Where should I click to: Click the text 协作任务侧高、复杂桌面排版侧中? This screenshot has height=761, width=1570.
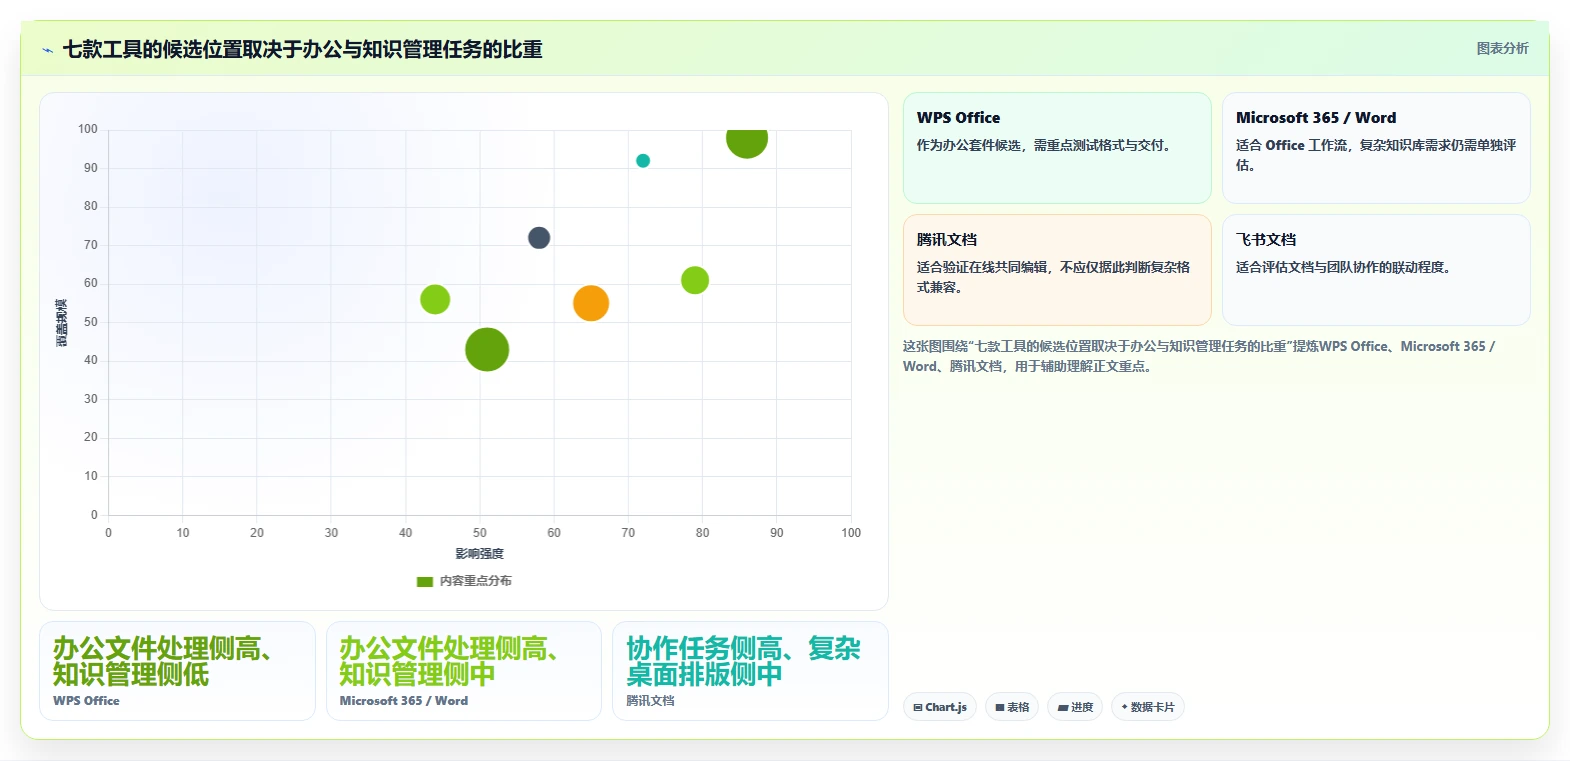(743, 661)
